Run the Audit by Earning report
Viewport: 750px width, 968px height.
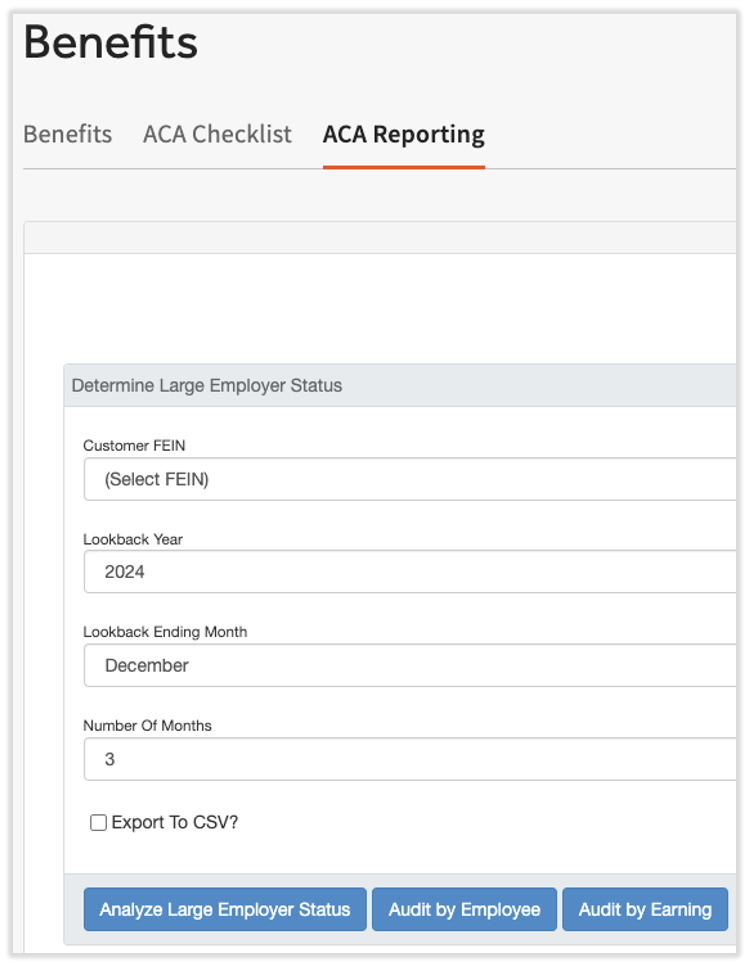coord(645,909)
